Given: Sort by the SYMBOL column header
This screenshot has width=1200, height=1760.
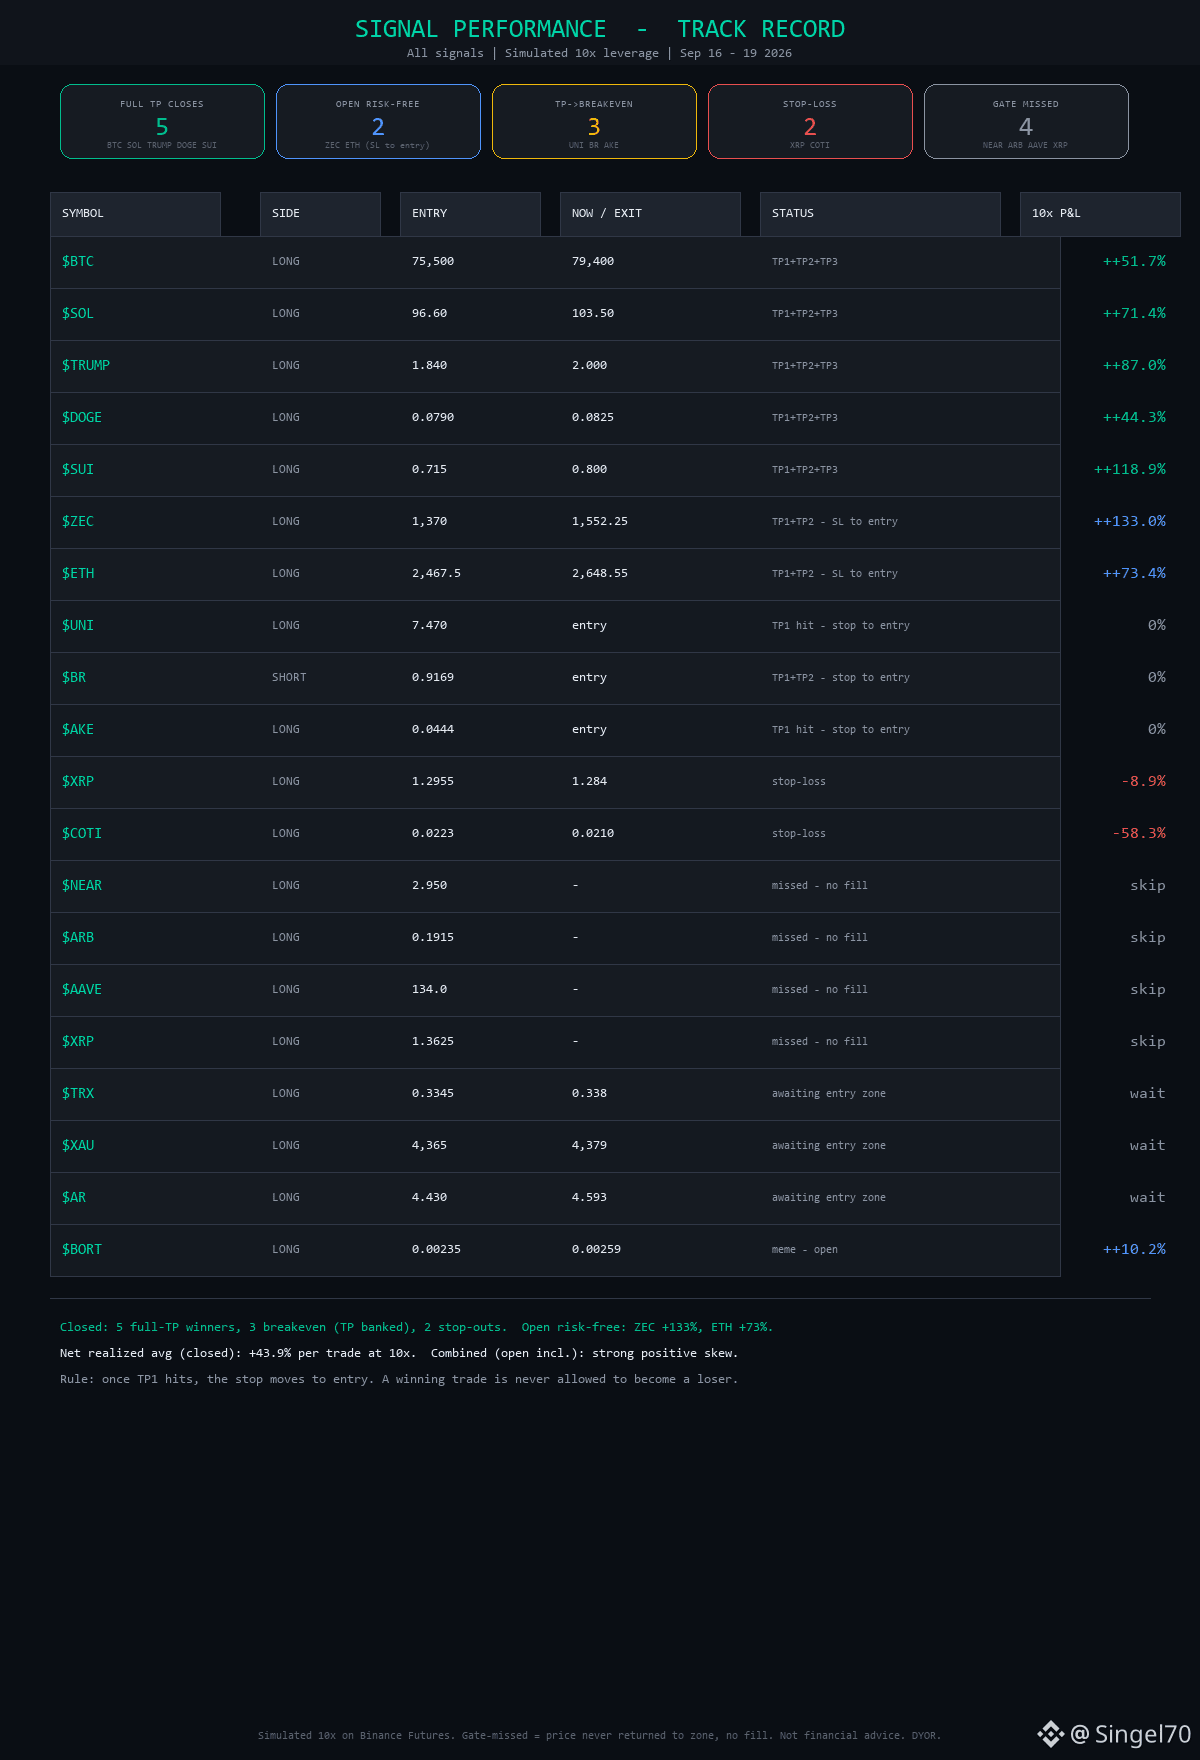Looking at the screenshot, I should [135, 214].
